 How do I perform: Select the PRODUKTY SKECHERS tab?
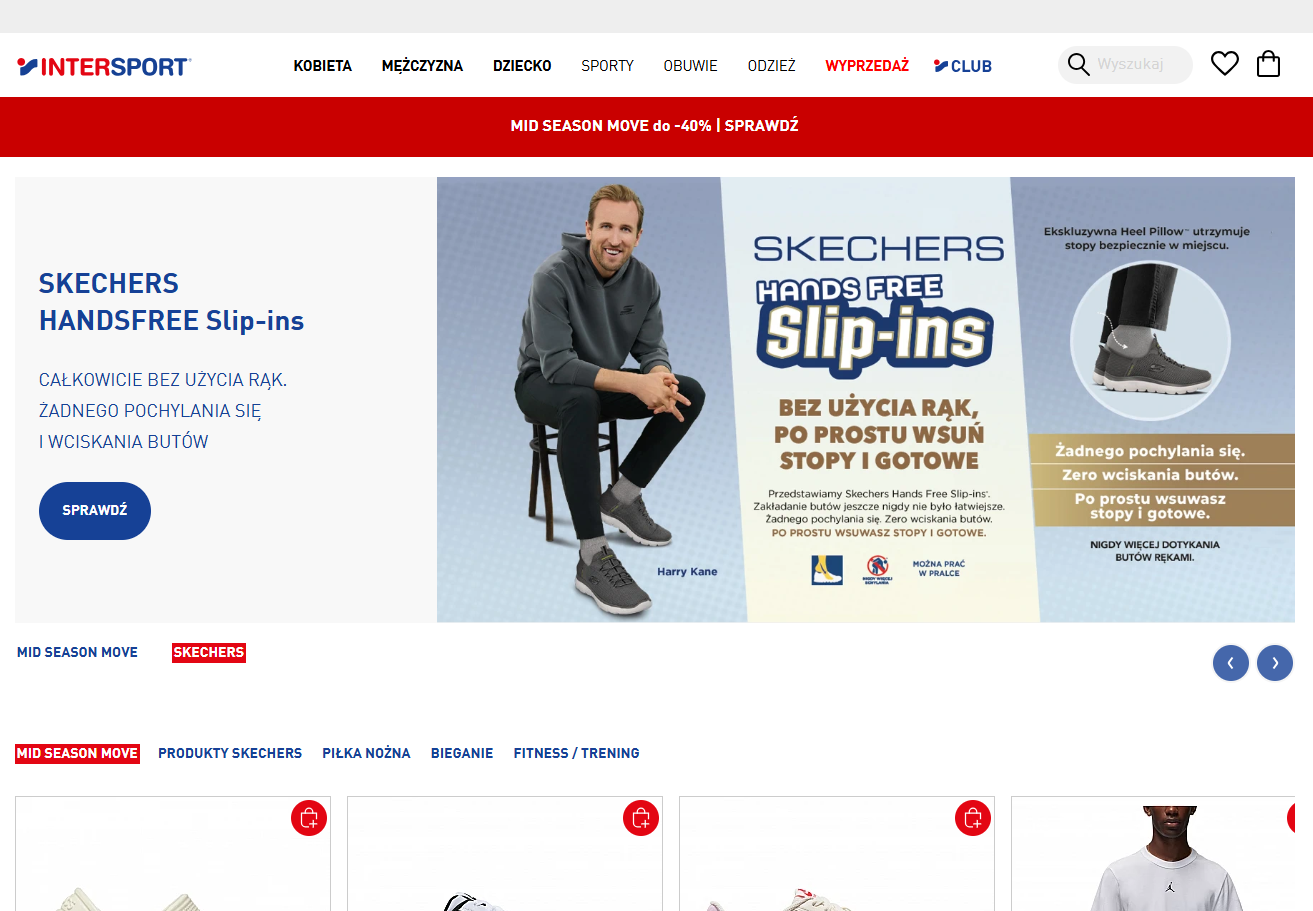[230, 753]
